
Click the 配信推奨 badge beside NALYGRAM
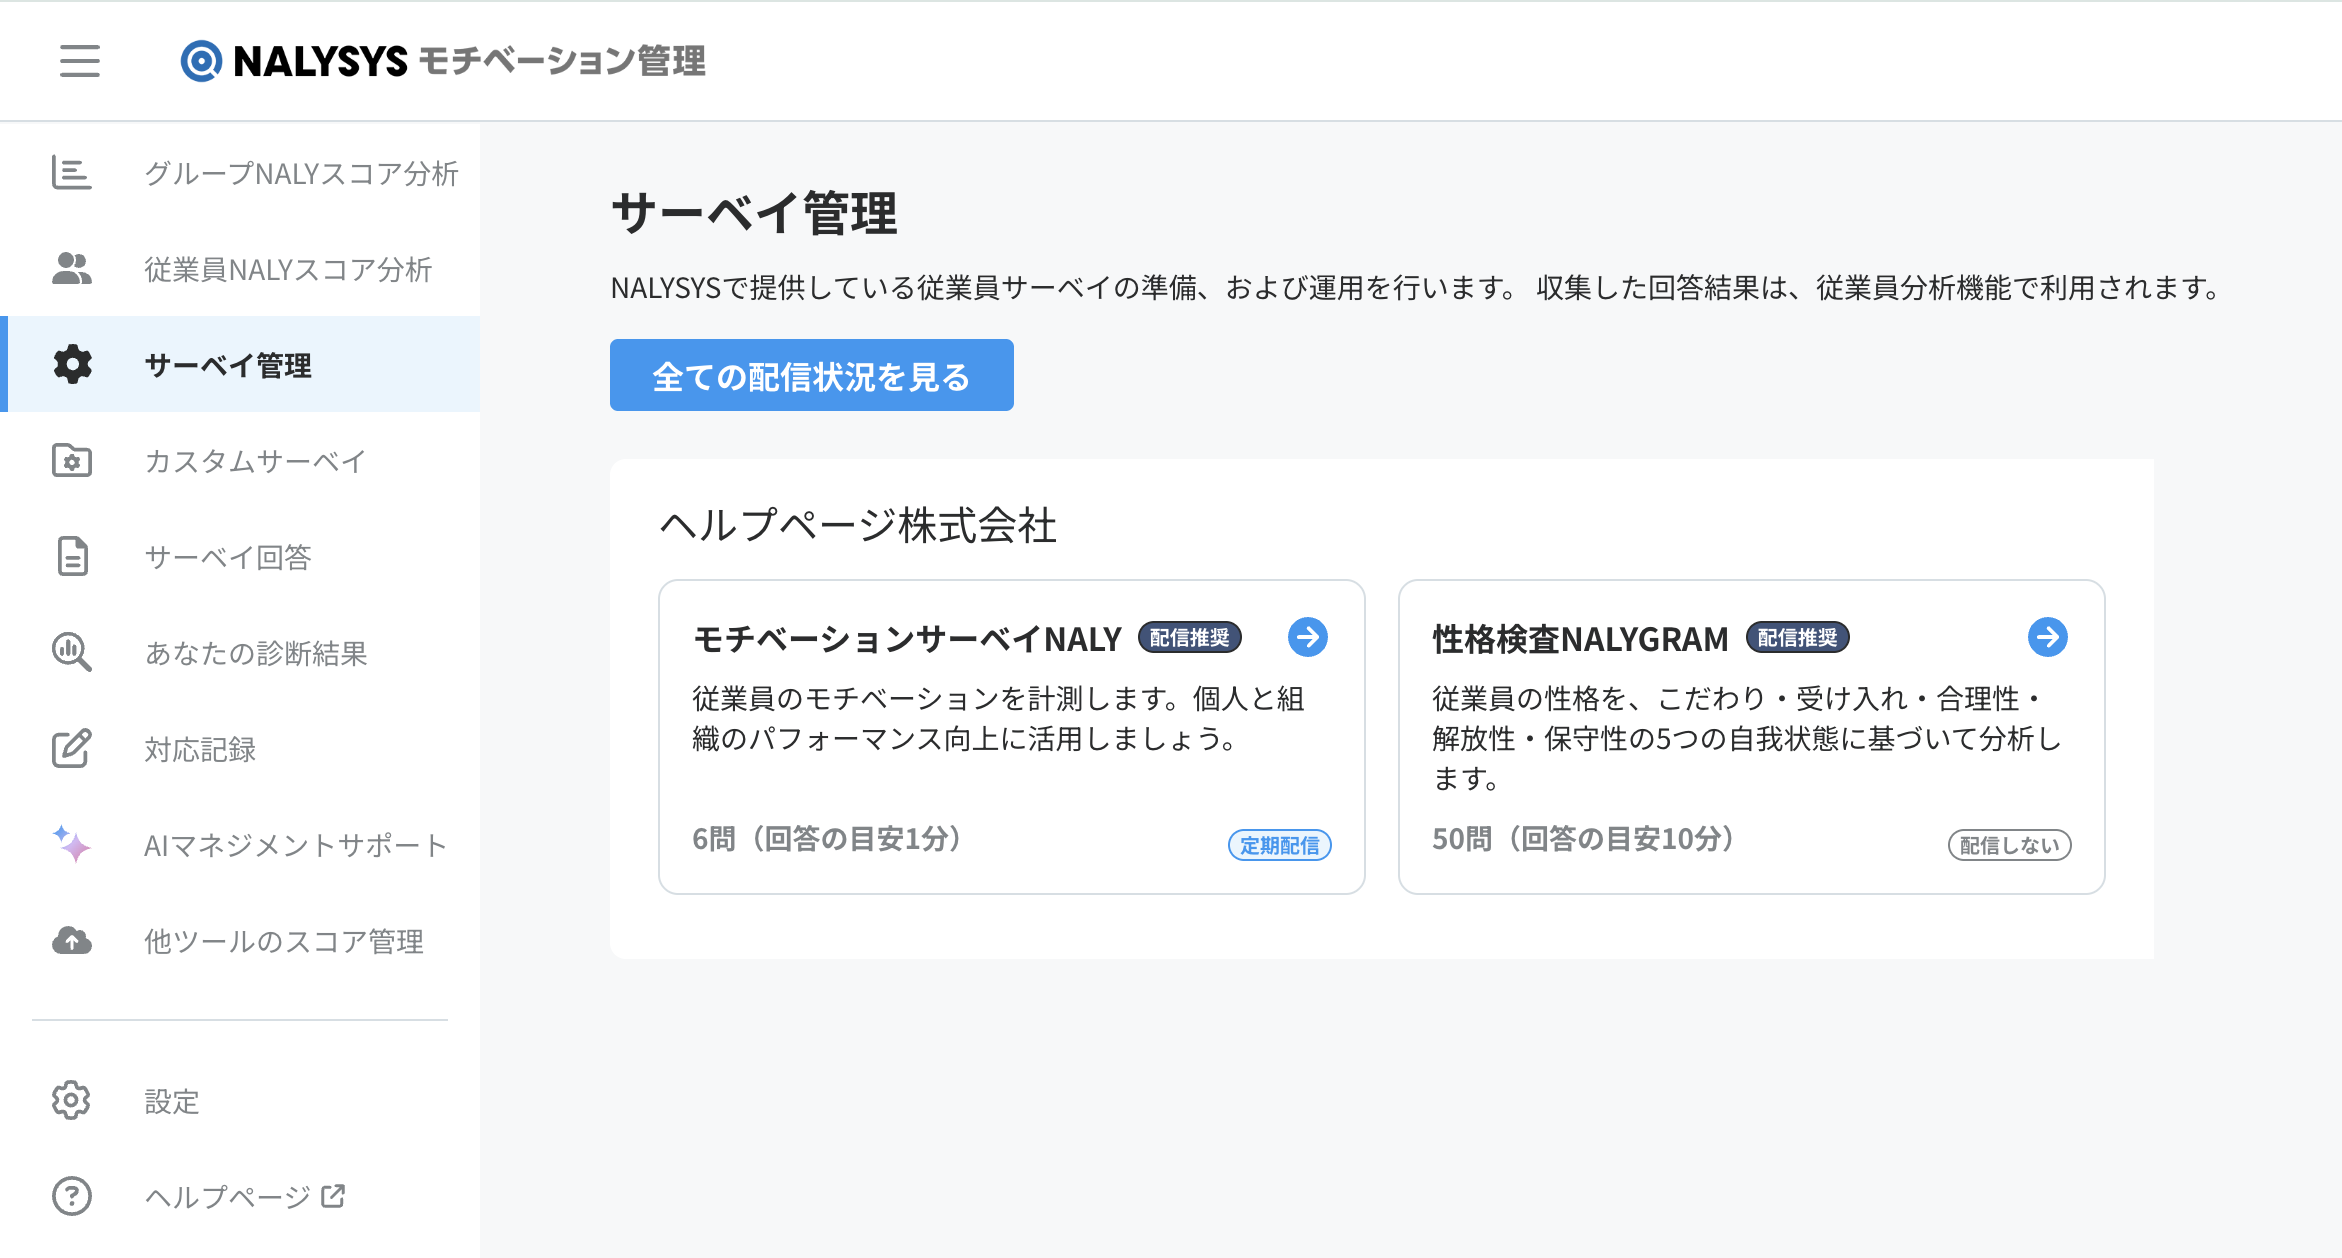pos(1797,638)
